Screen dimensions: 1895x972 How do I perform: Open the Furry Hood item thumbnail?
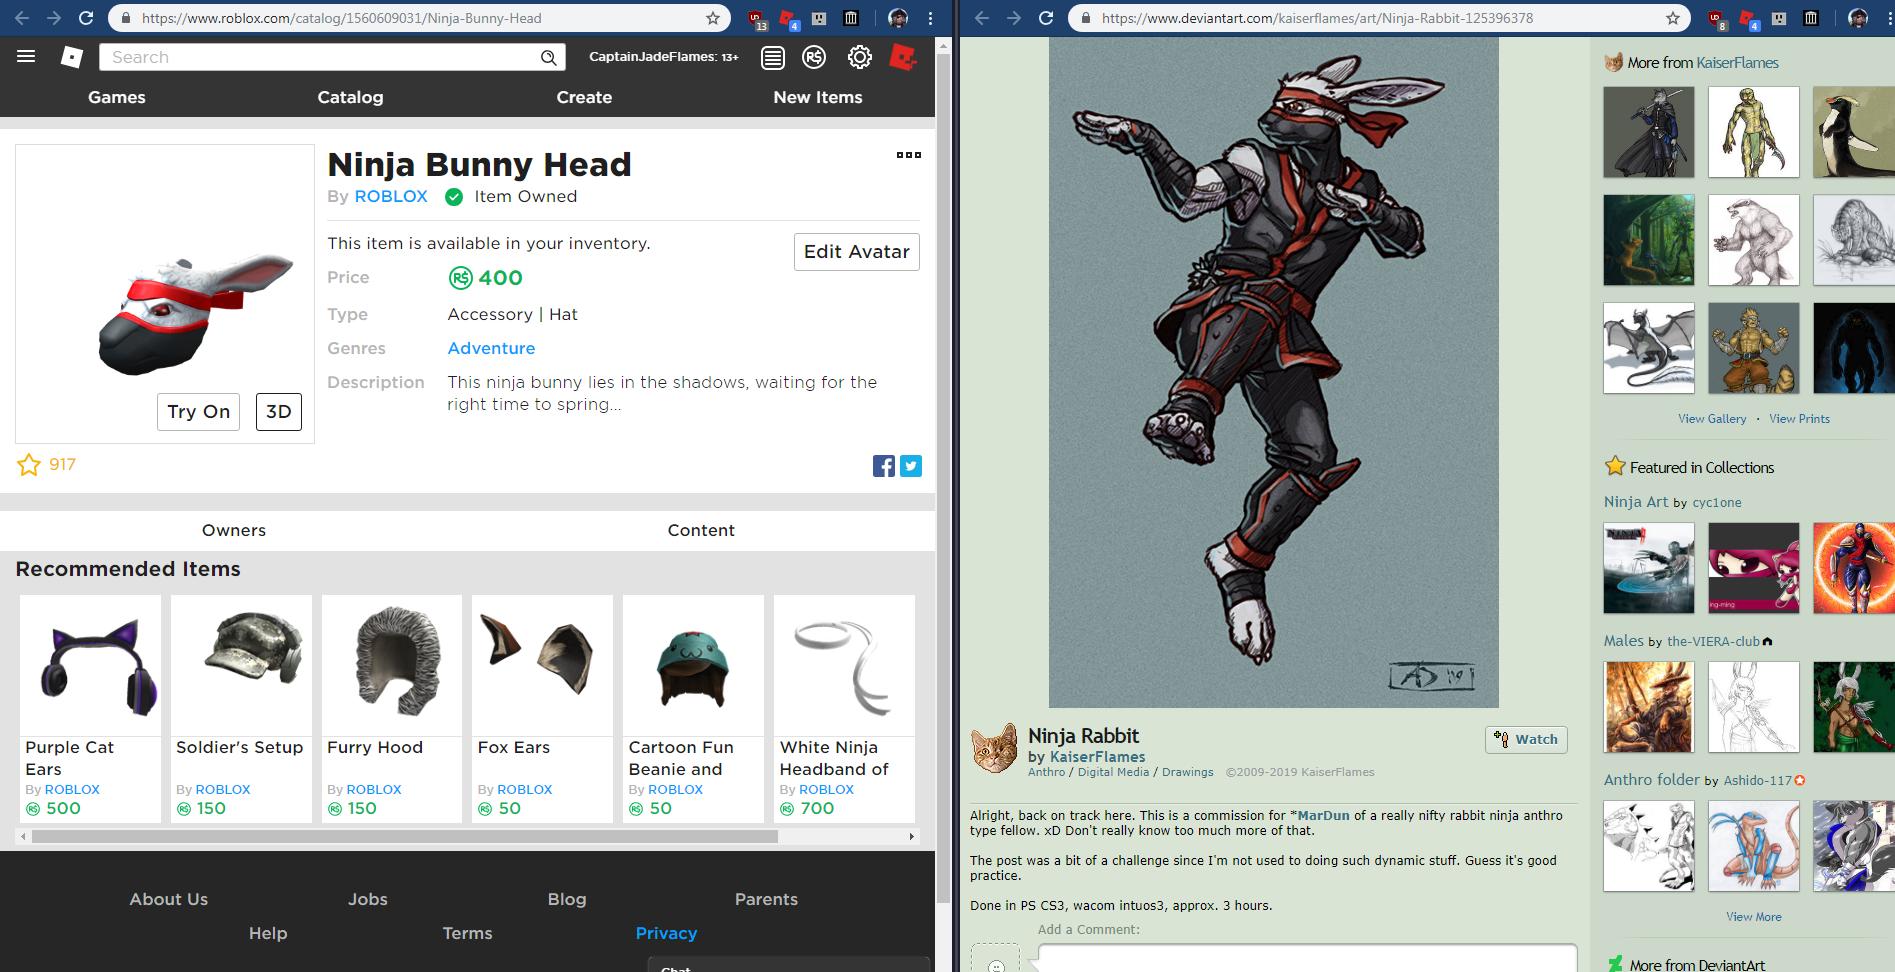click(392, 666)
